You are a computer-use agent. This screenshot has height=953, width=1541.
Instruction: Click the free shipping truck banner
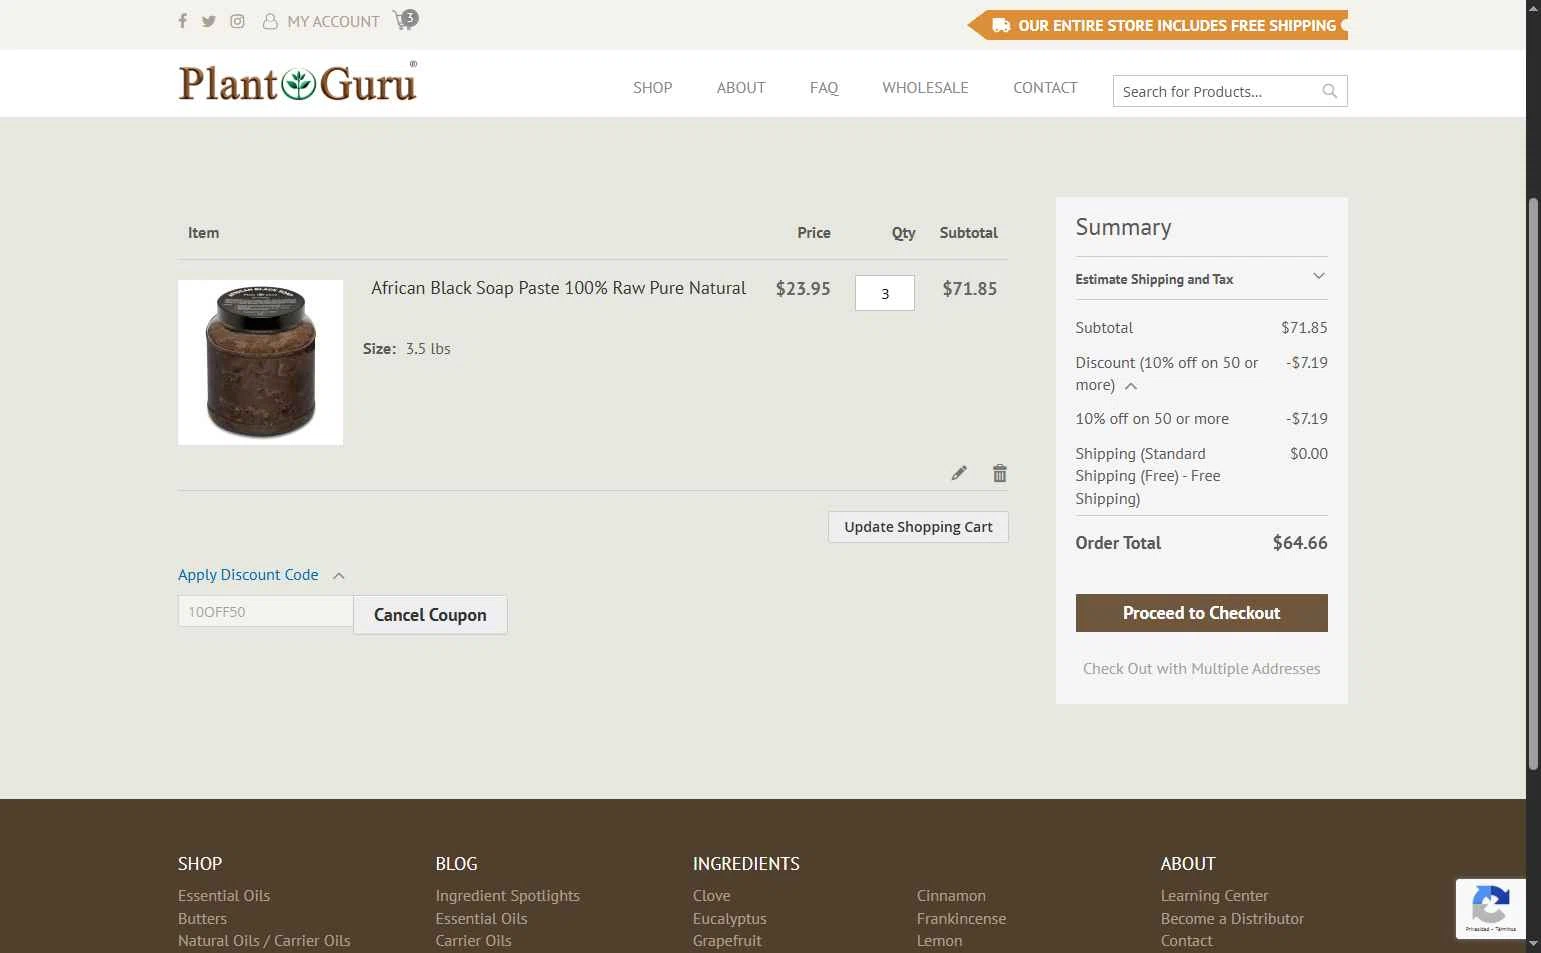[1158, 25]
